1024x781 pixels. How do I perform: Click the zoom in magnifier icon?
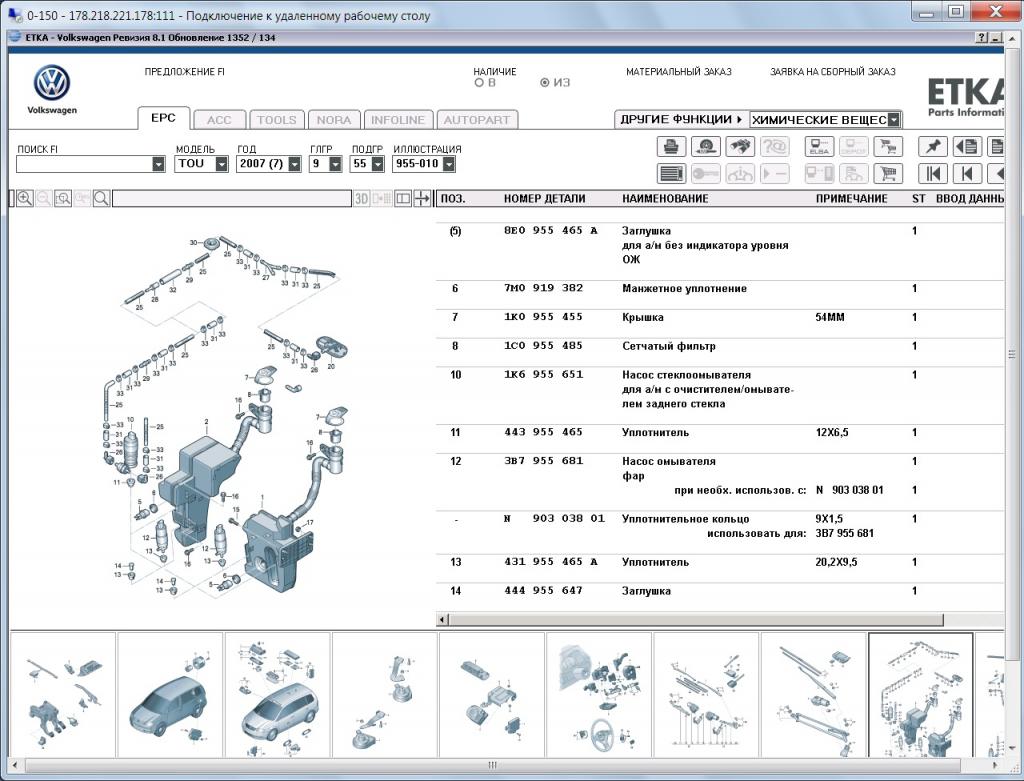click(24, 199)
